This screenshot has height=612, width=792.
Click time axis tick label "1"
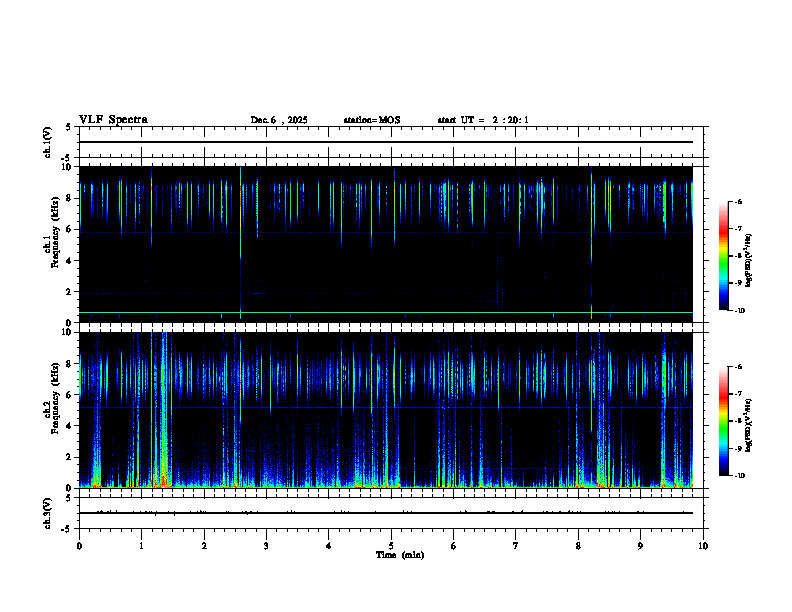coord(141,546)
